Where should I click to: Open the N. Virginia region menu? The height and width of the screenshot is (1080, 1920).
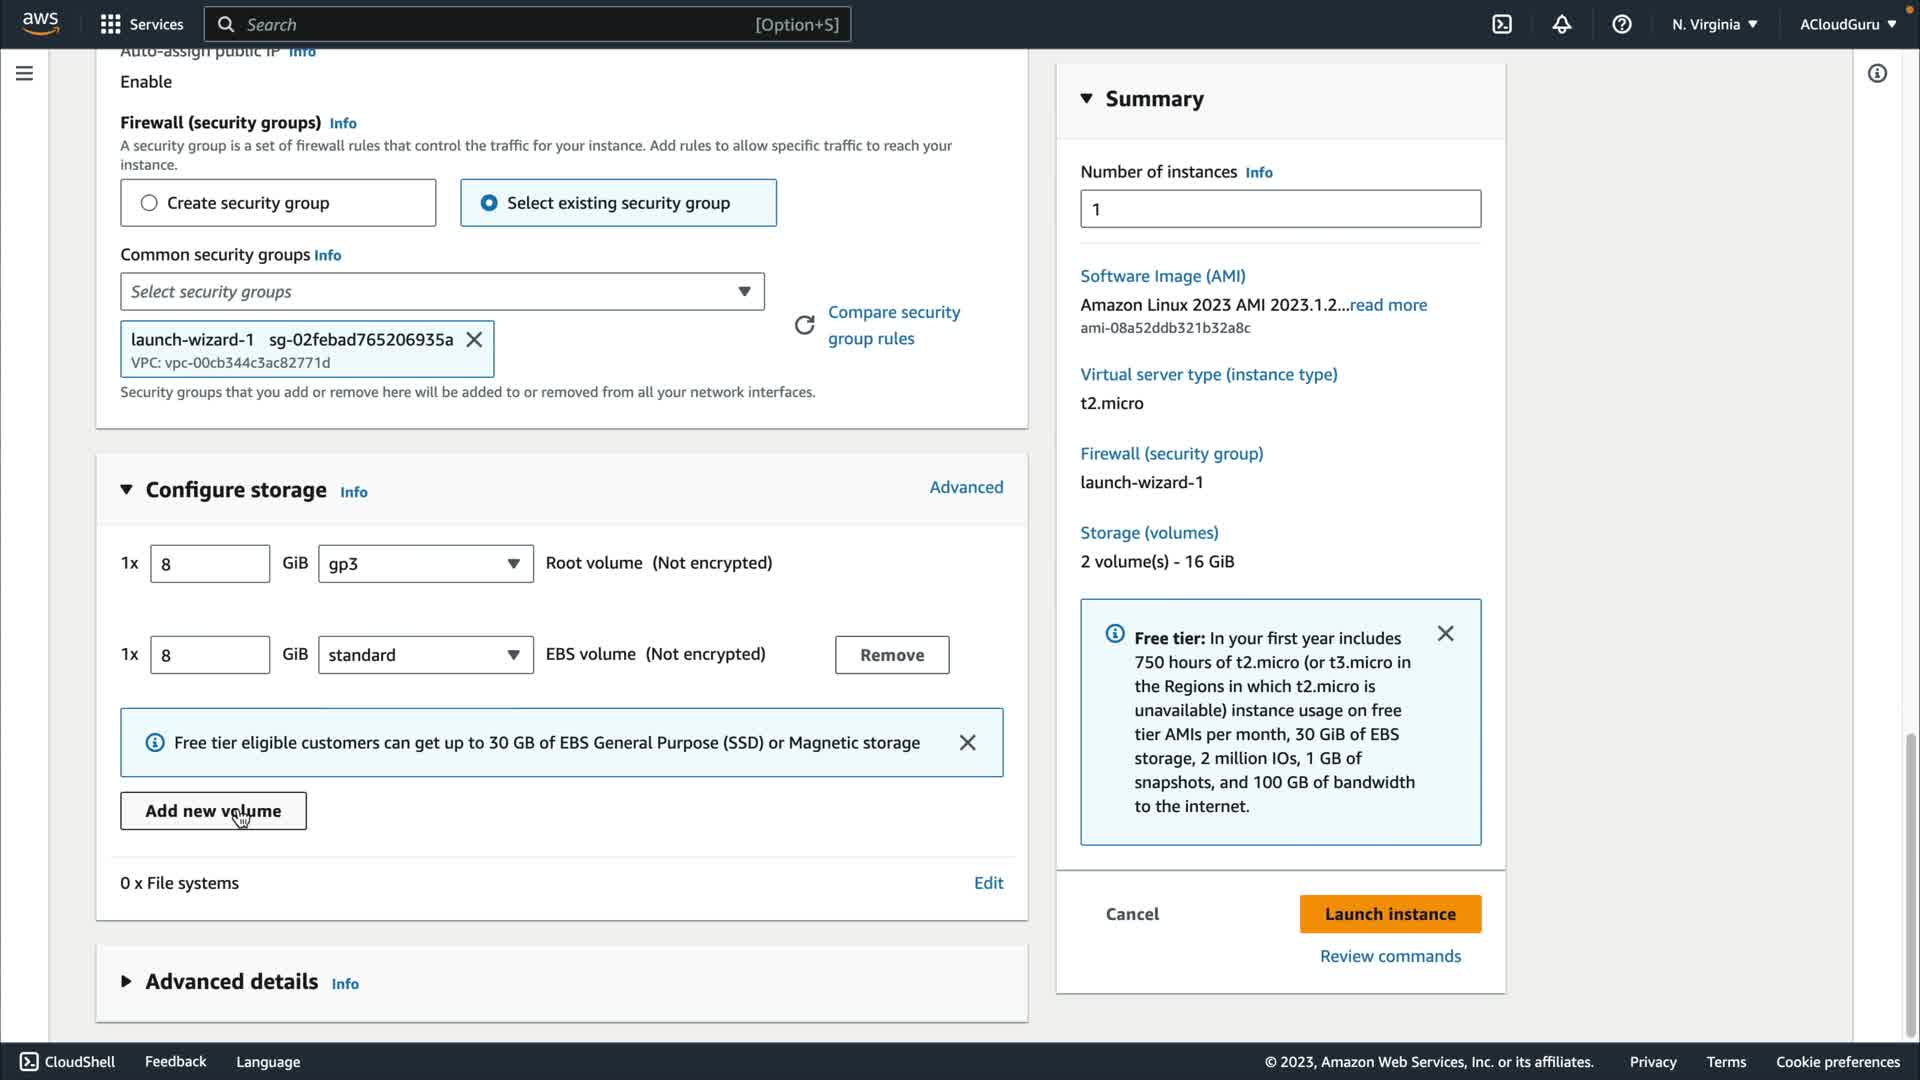point(1714,24)
